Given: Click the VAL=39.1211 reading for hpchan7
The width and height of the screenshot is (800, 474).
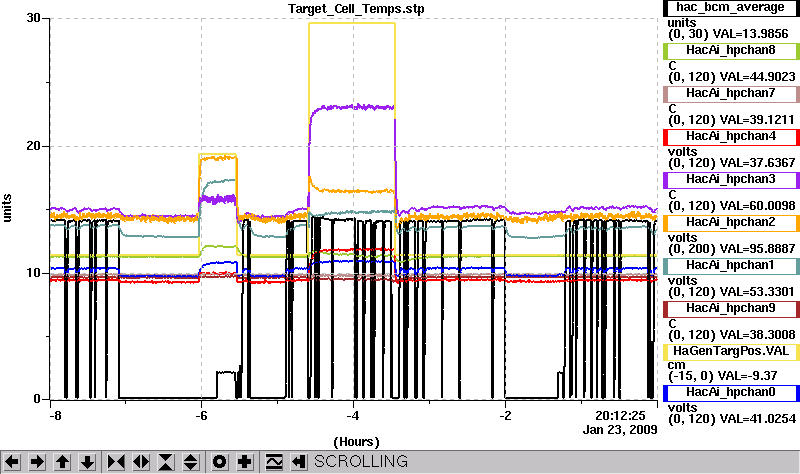Looking at the screenshot, I should (757, 120).
